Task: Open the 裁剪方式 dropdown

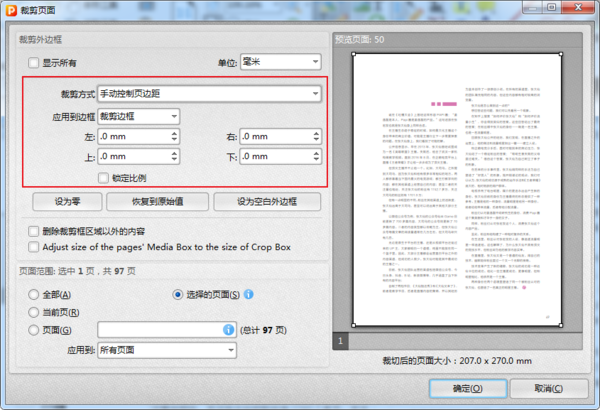Action: point(209,93)
